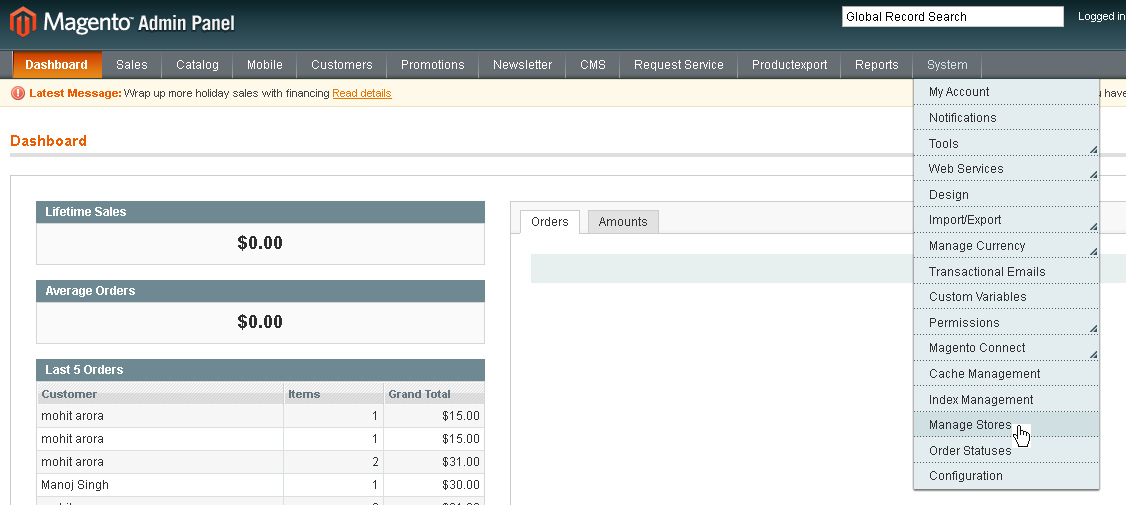The image size is (1126, 505).
Task: Open Index Management
Action: coord(1006,399)
